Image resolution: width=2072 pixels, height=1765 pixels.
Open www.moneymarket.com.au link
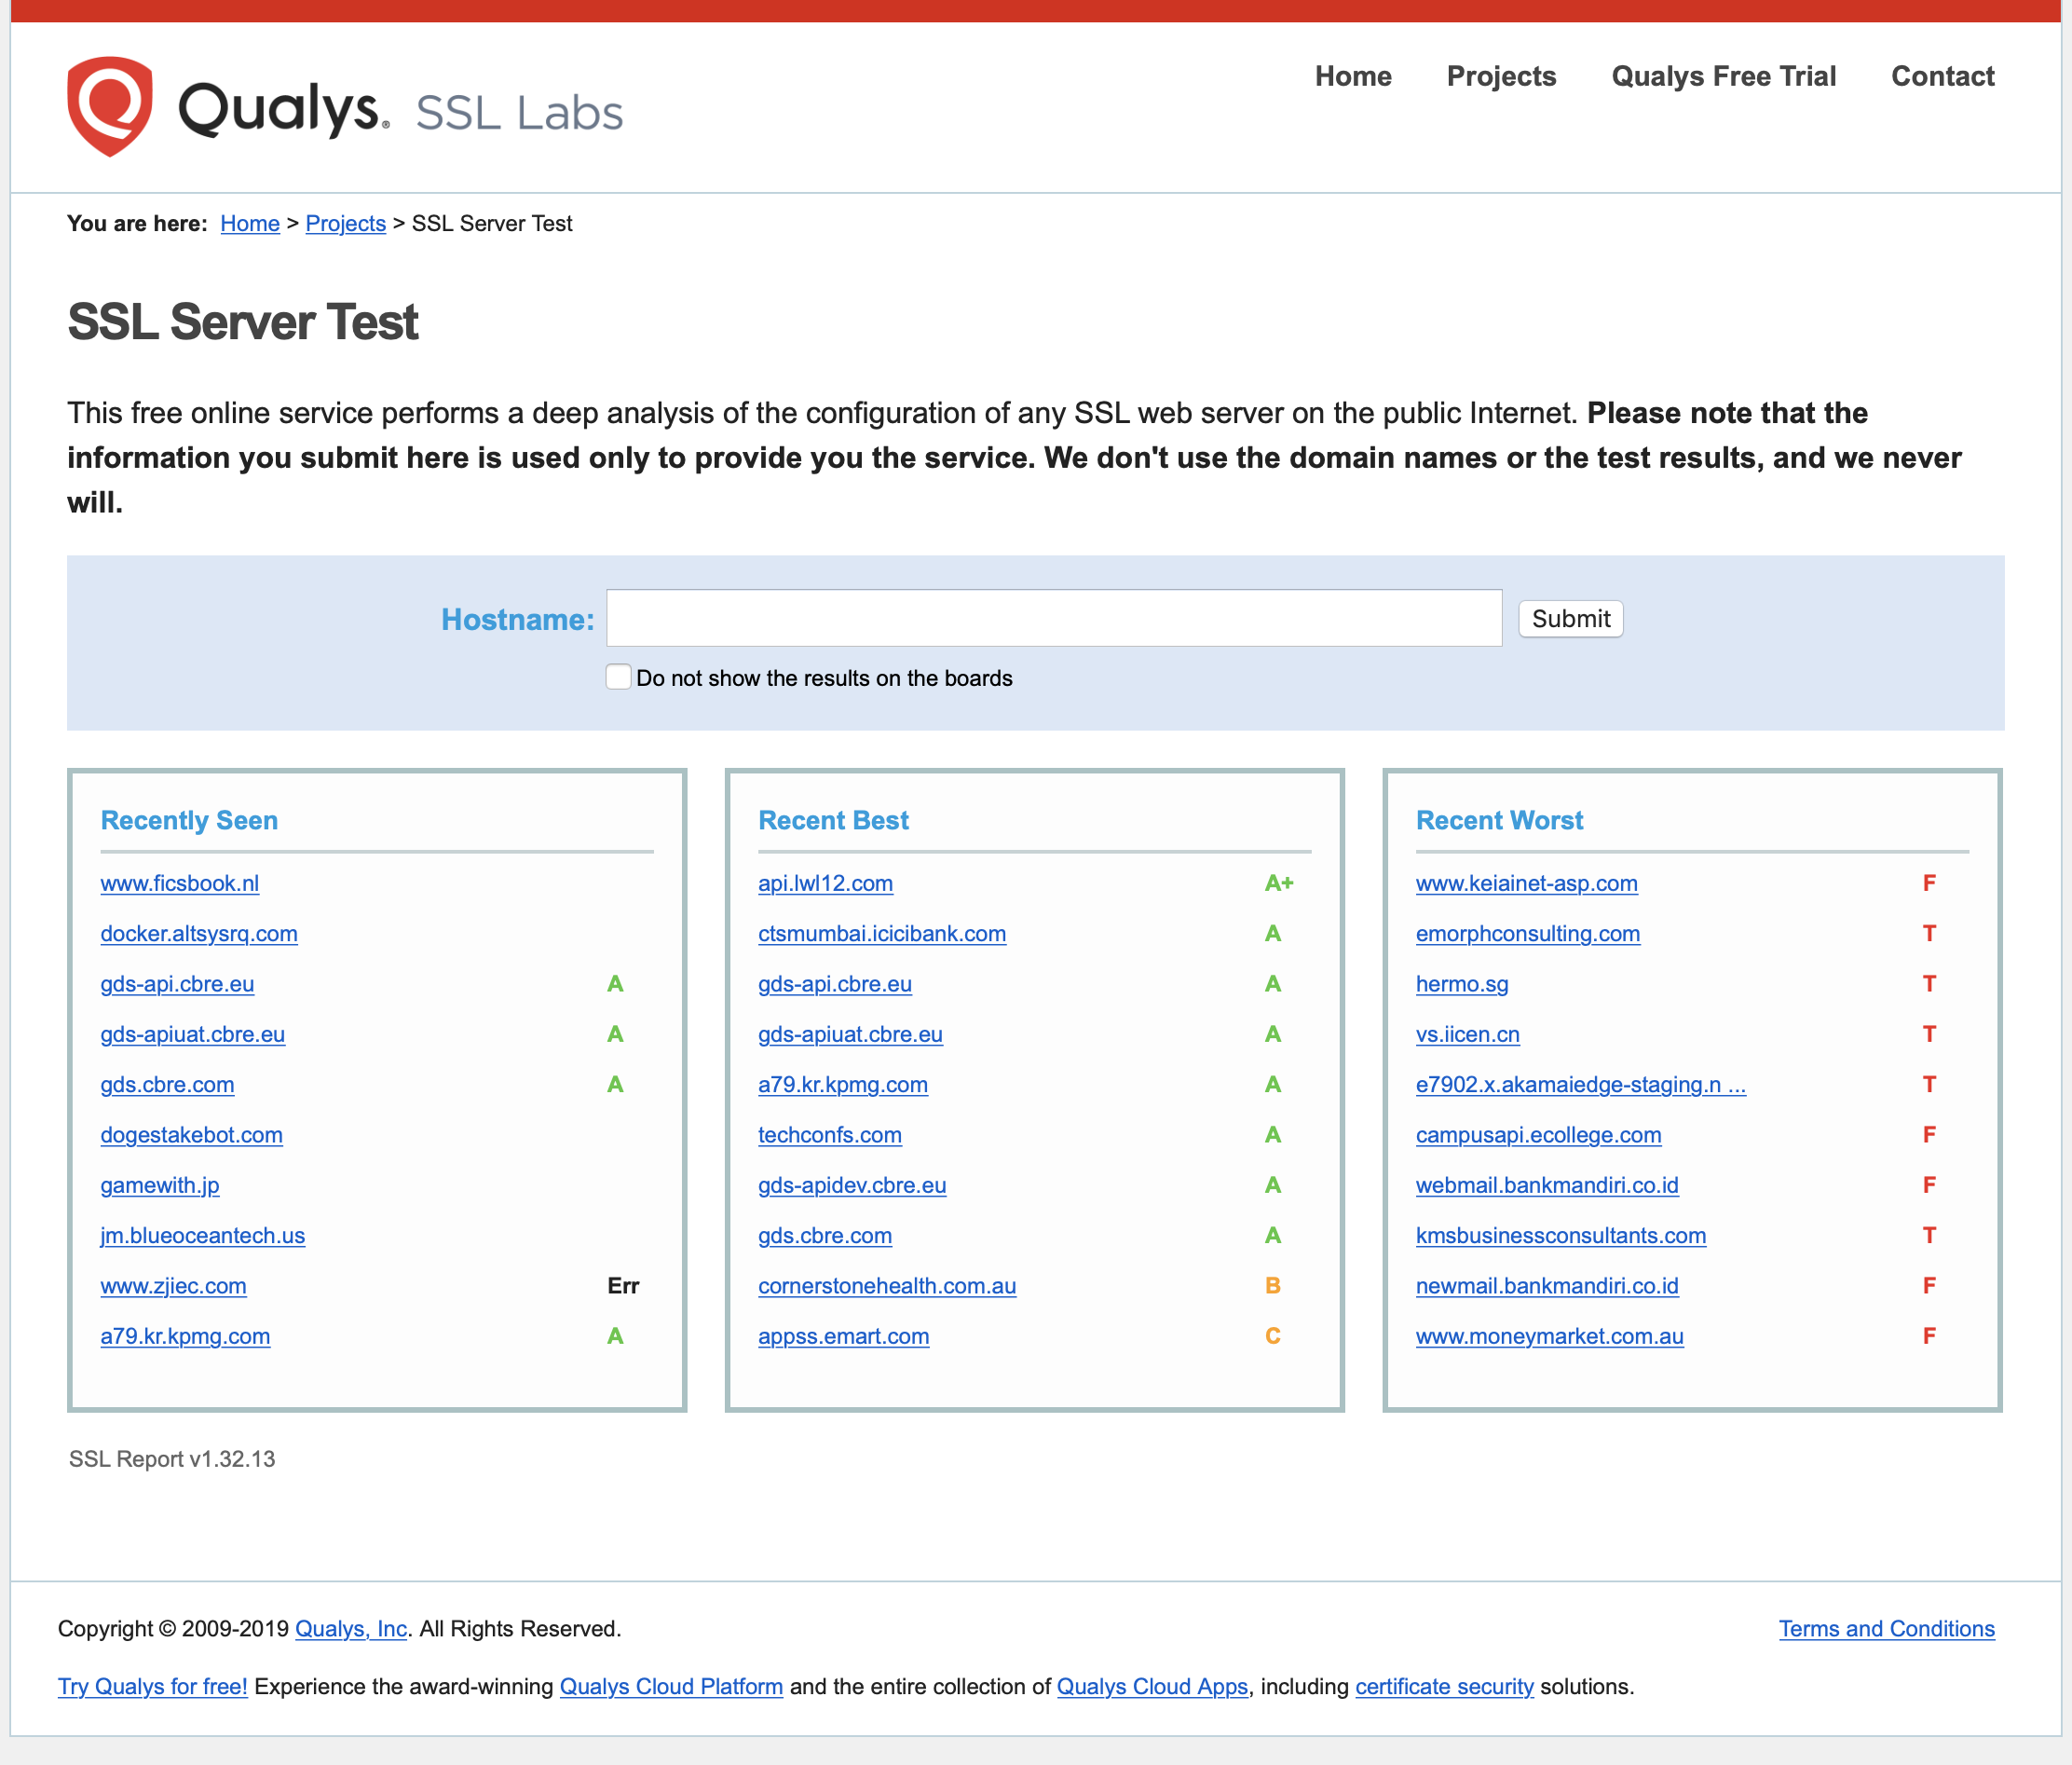(x=1549, y=1336)
